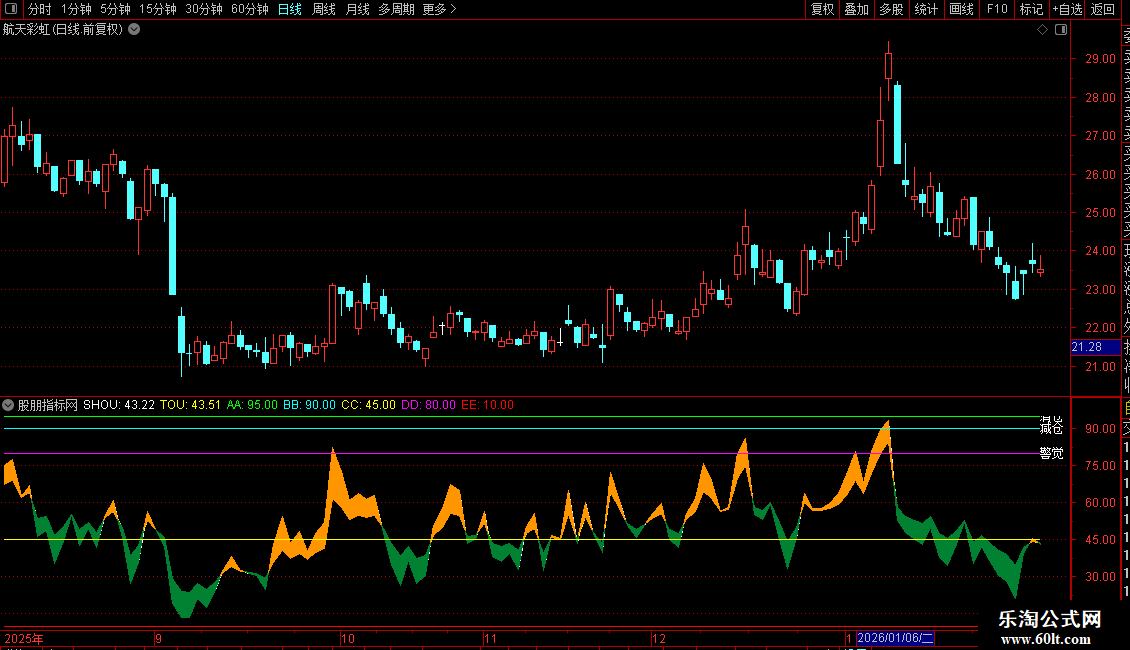Toggle the right side panel icon
This screenshot has width=1130, height=650.
click(x=1061, y=30)
